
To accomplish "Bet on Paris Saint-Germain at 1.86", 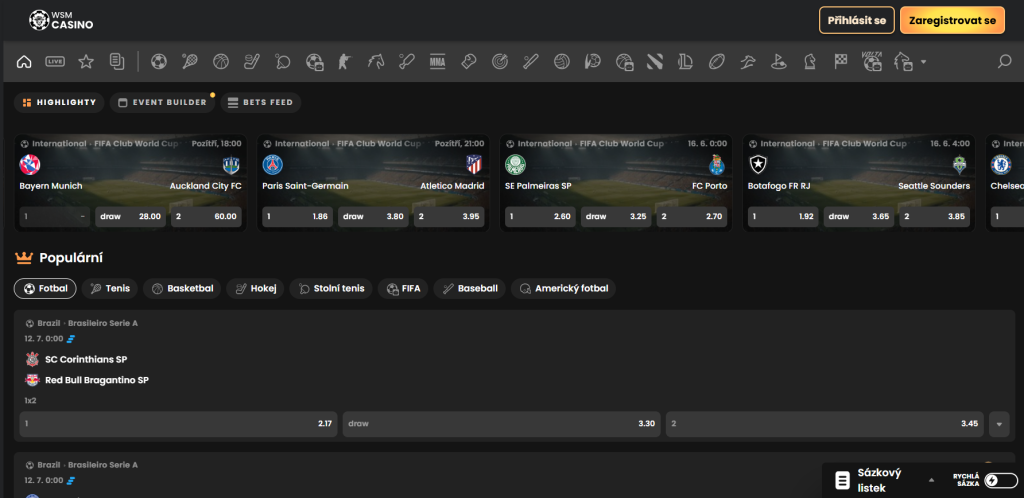I will click(298, 217).
